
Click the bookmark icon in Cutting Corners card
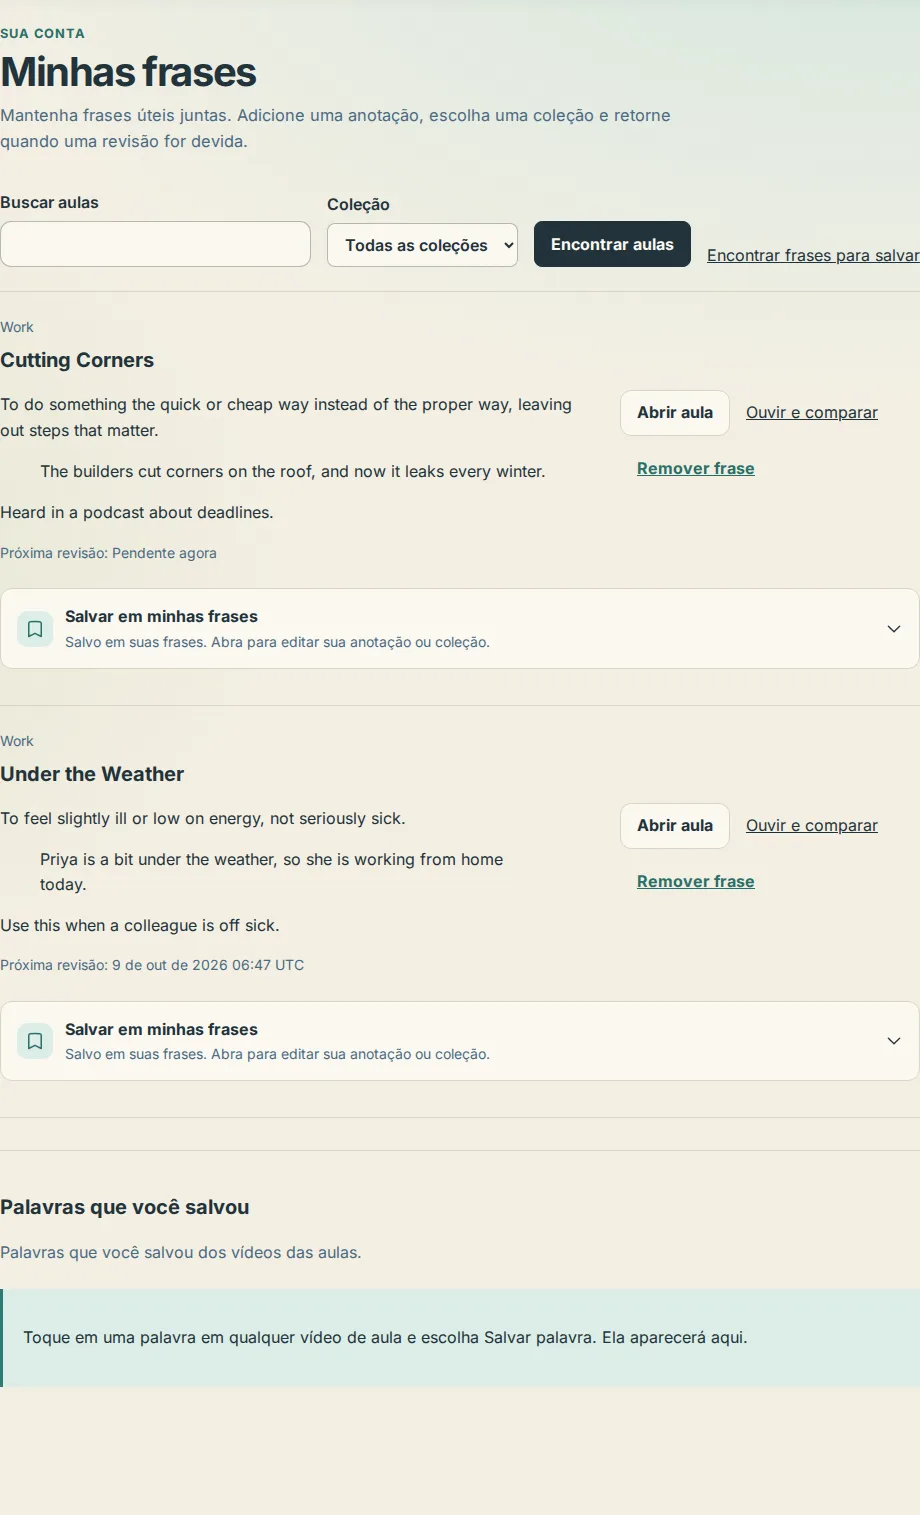coord(35,629)
